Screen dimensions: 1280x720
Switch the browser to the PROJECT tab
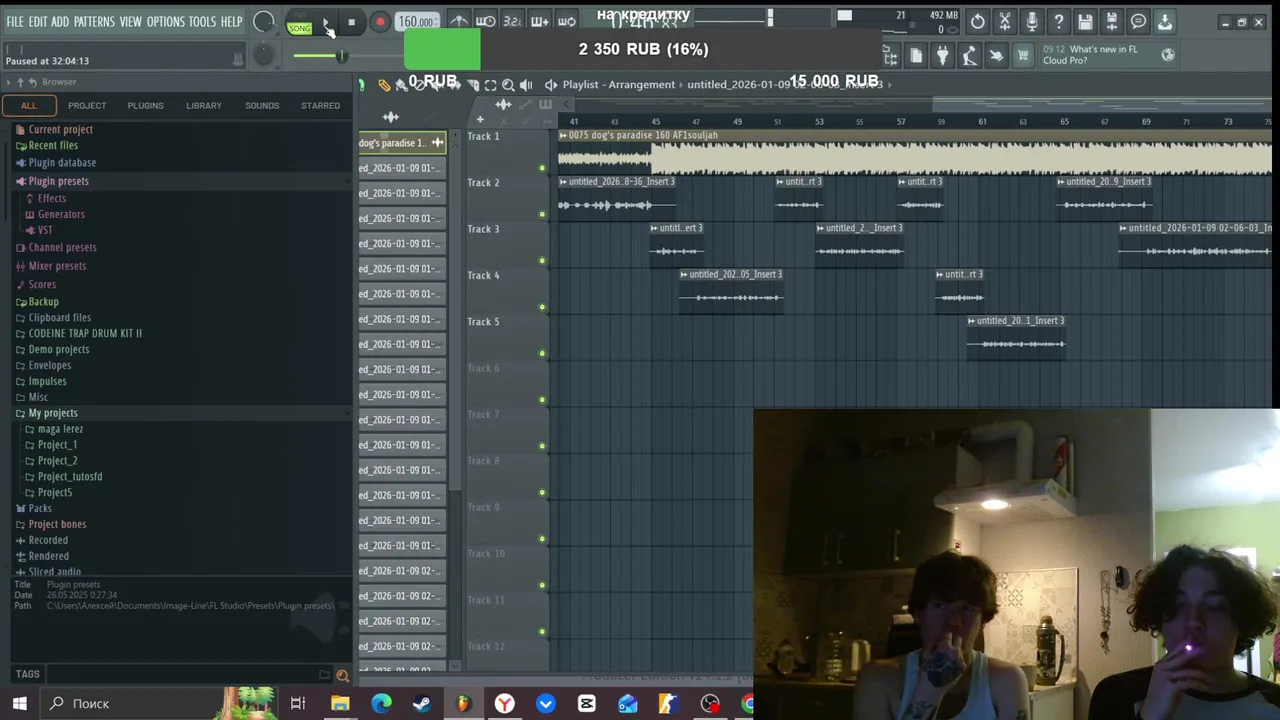point(87,105)
